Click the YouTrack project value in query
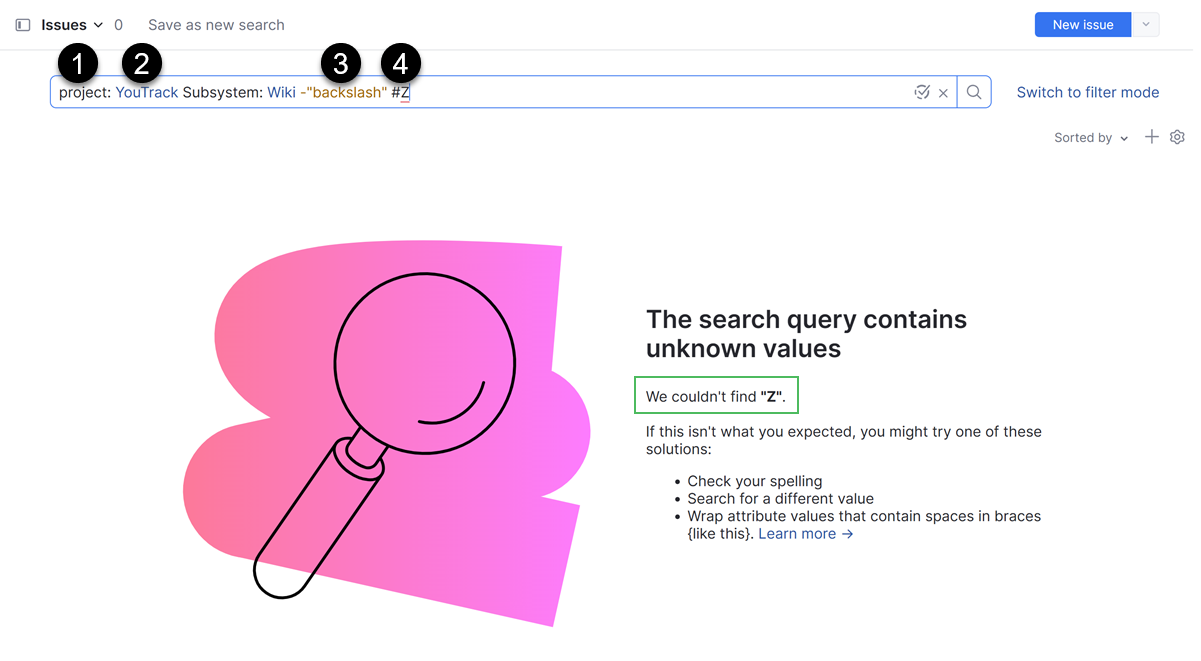The width and height of the screenshot is (1201, 661). click(147, 92)
